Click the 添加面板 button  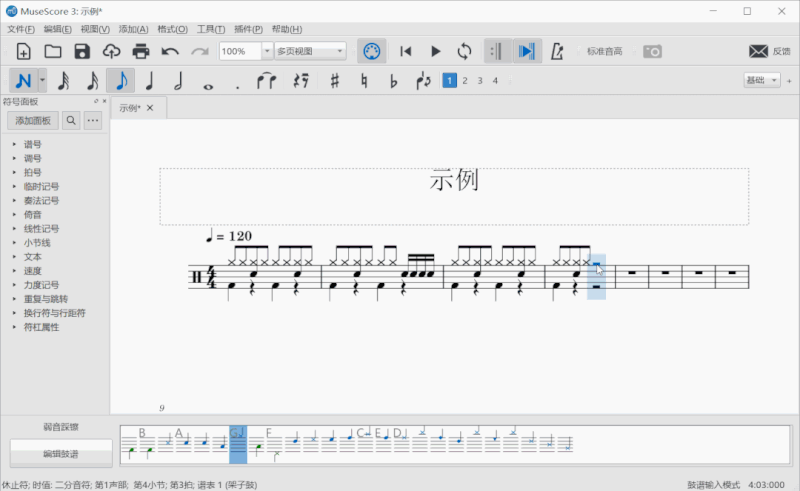[33, 120]
